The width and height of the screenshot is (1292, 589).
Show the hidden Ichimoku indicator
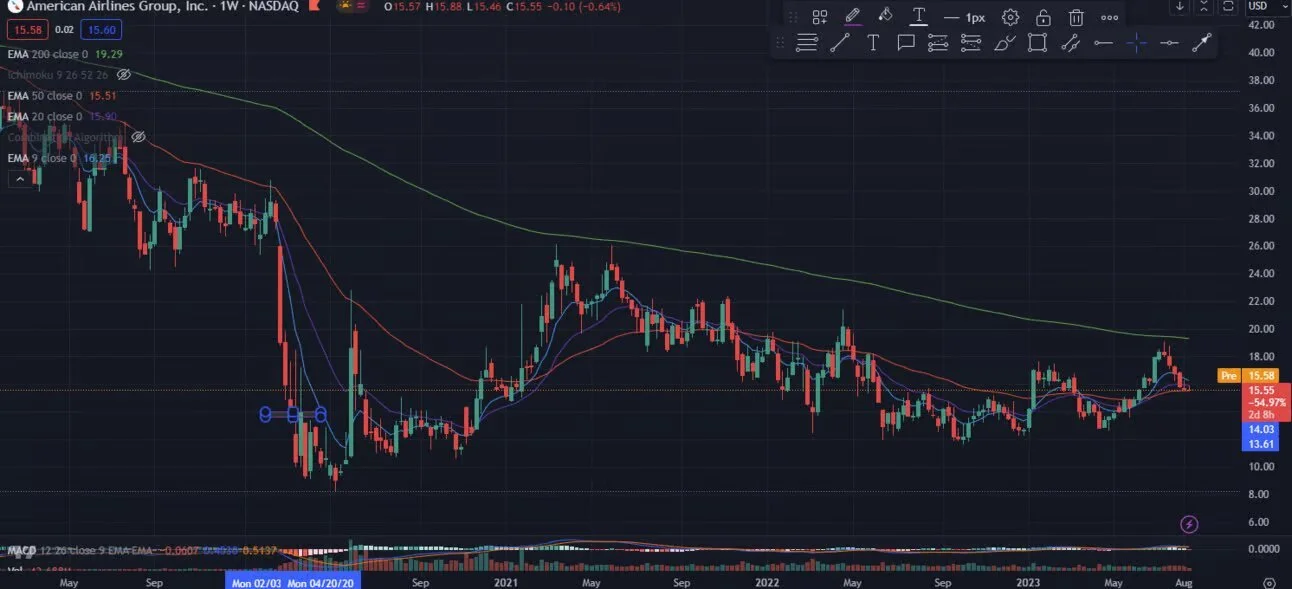(x=124, y=75)
